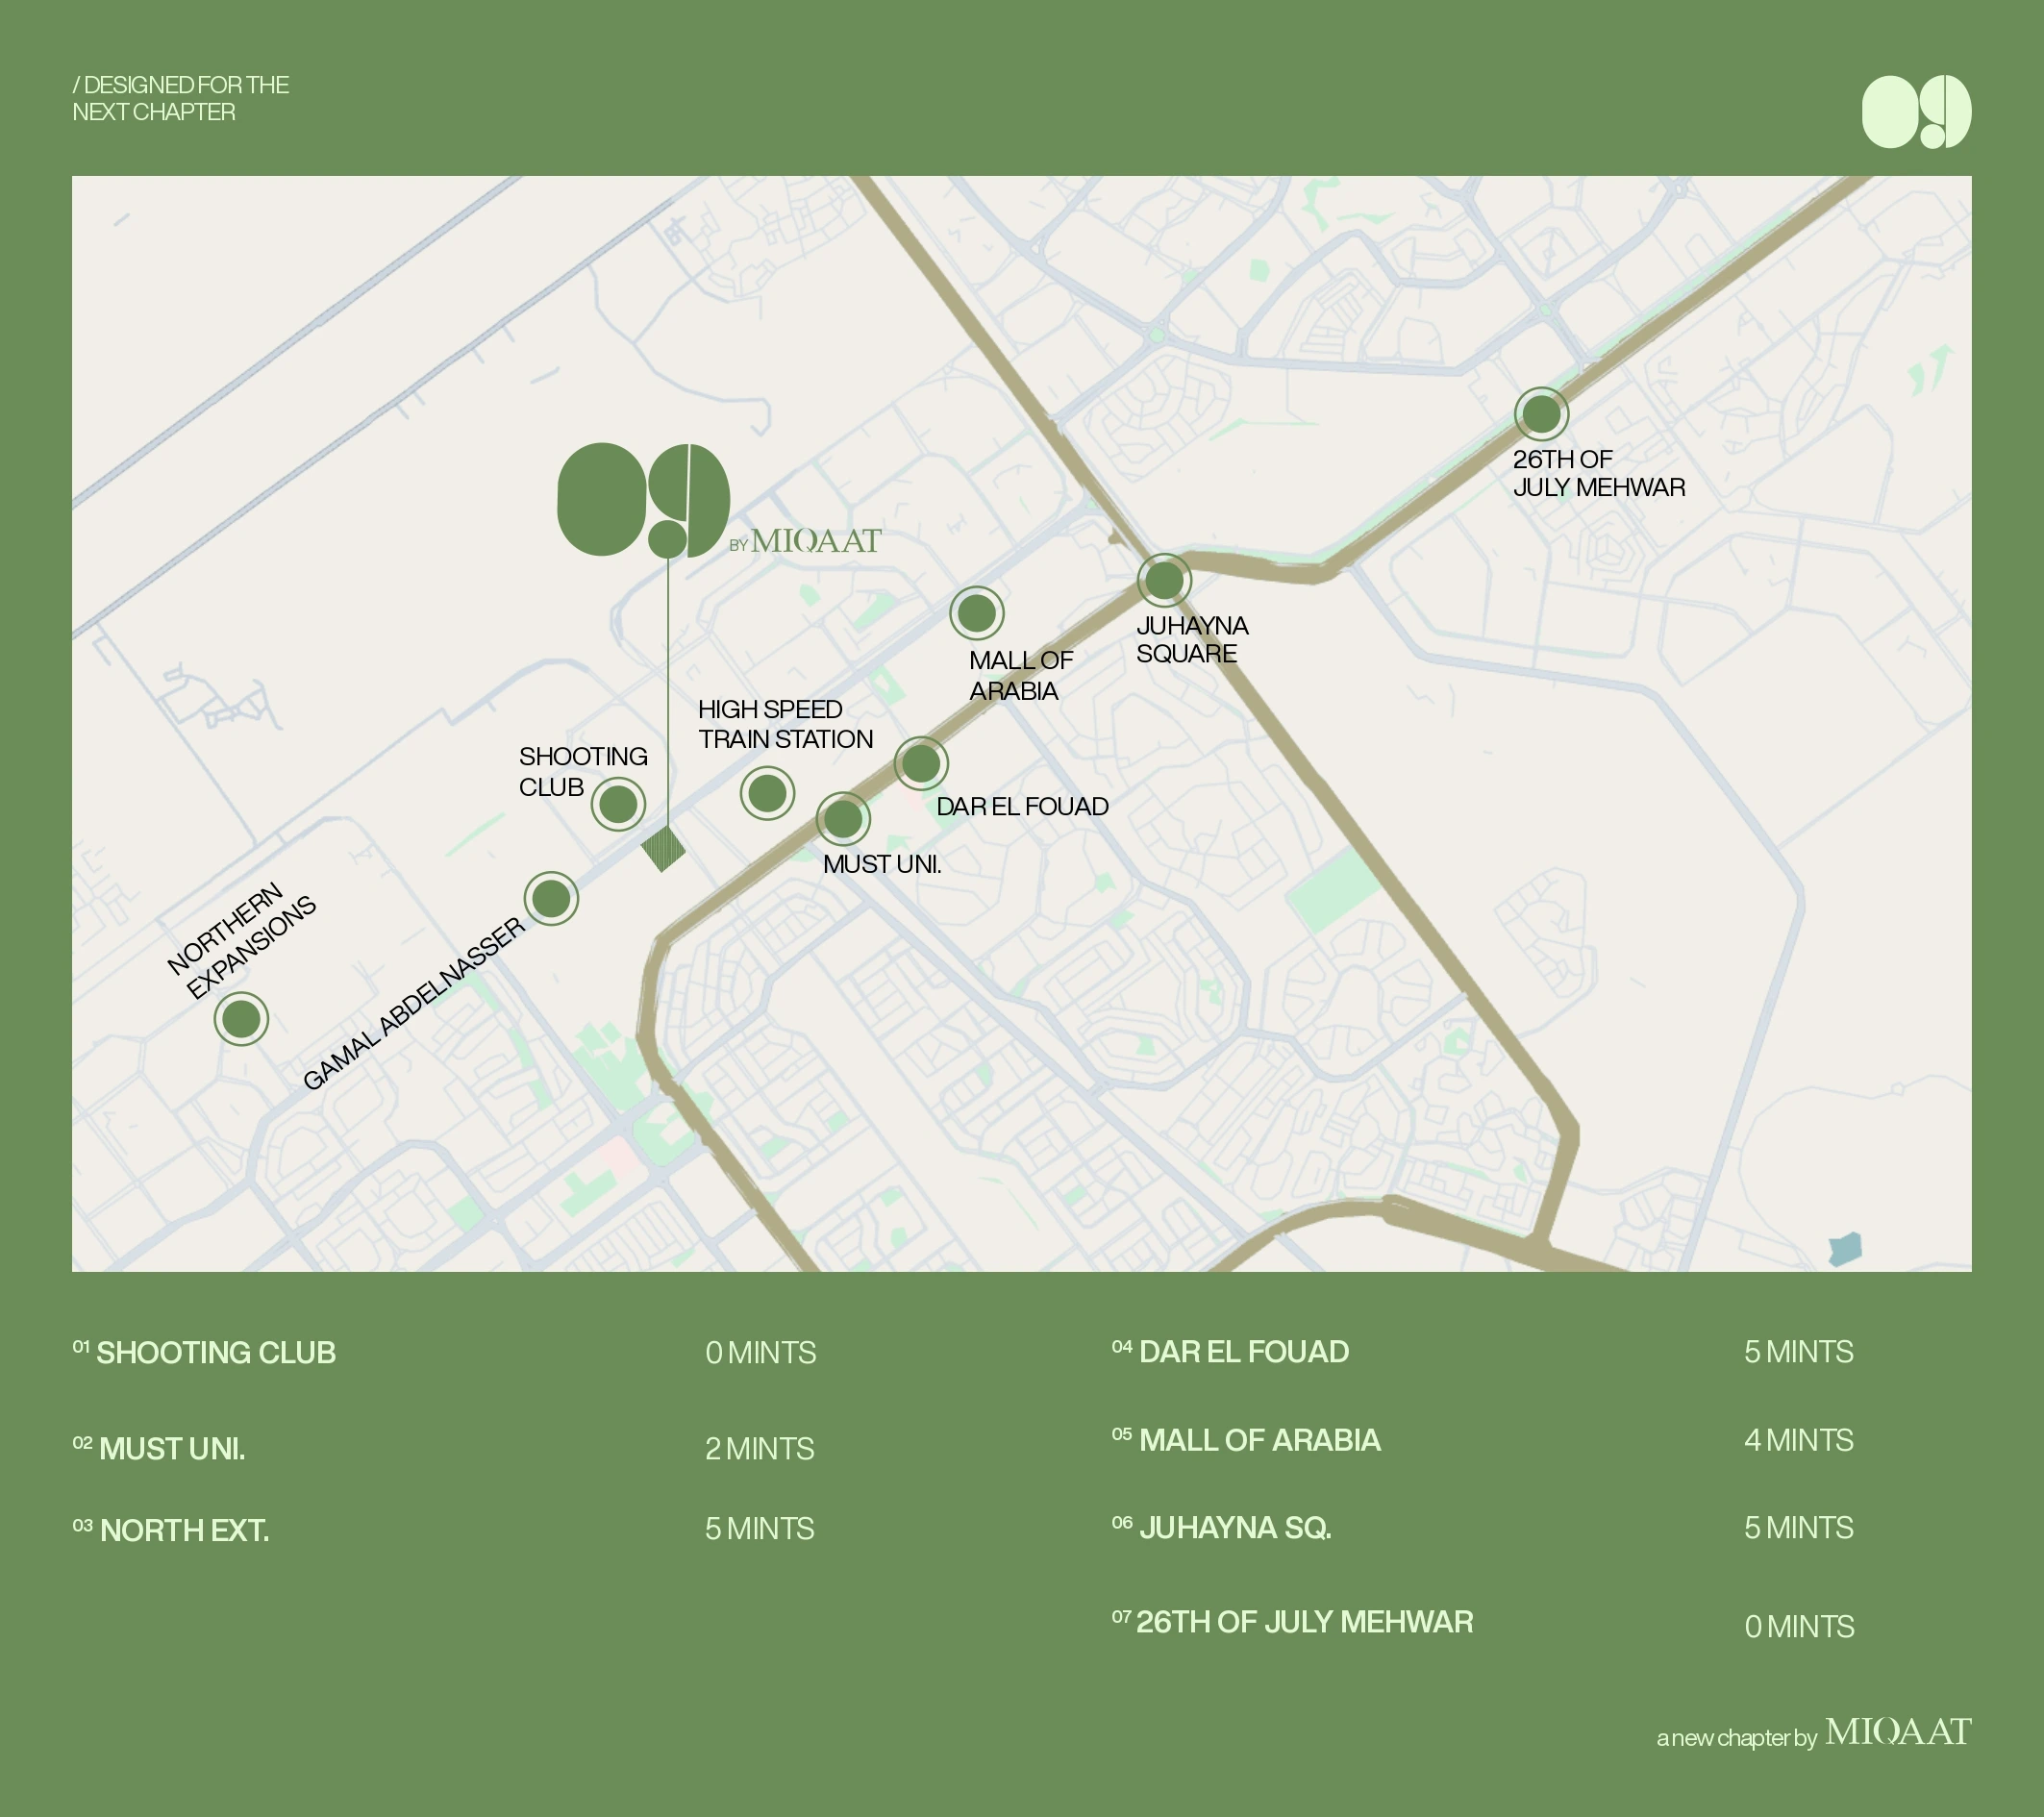Click '2 MINTS' beside MUST Uni.

click(760, 1448)
